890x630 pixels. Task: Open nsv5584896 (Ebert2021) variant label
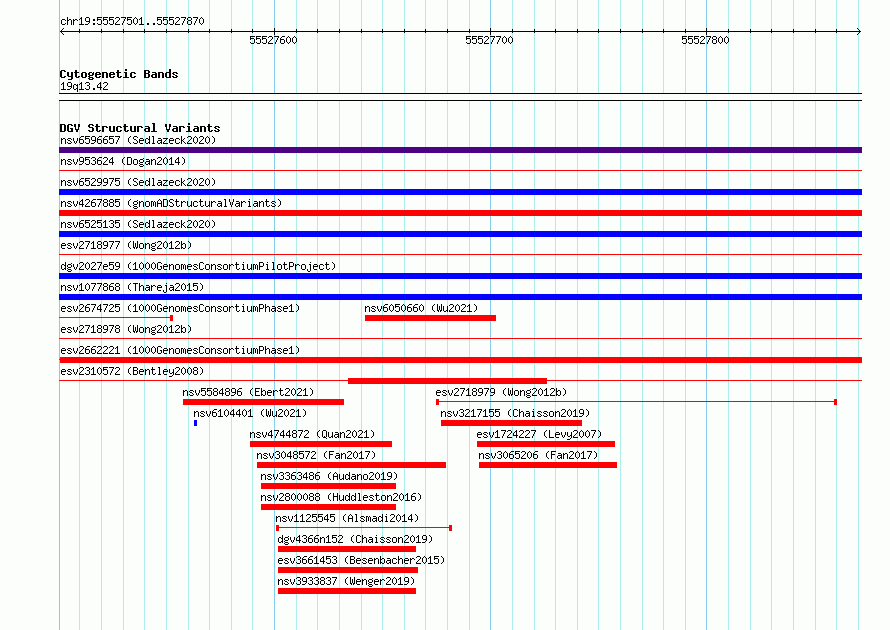point(248,392)
